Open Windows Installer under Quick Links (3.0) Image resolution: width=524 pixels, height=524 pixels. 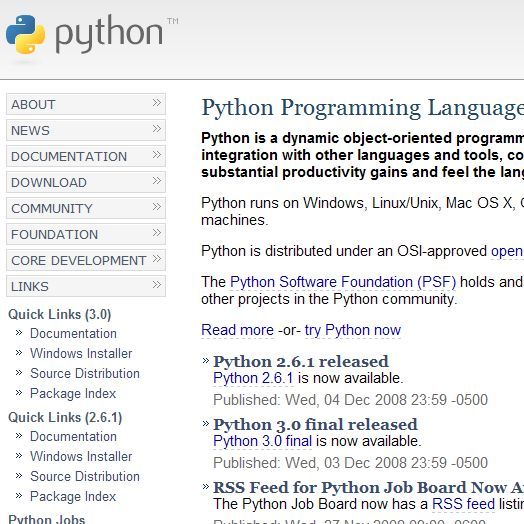point(81,354)
